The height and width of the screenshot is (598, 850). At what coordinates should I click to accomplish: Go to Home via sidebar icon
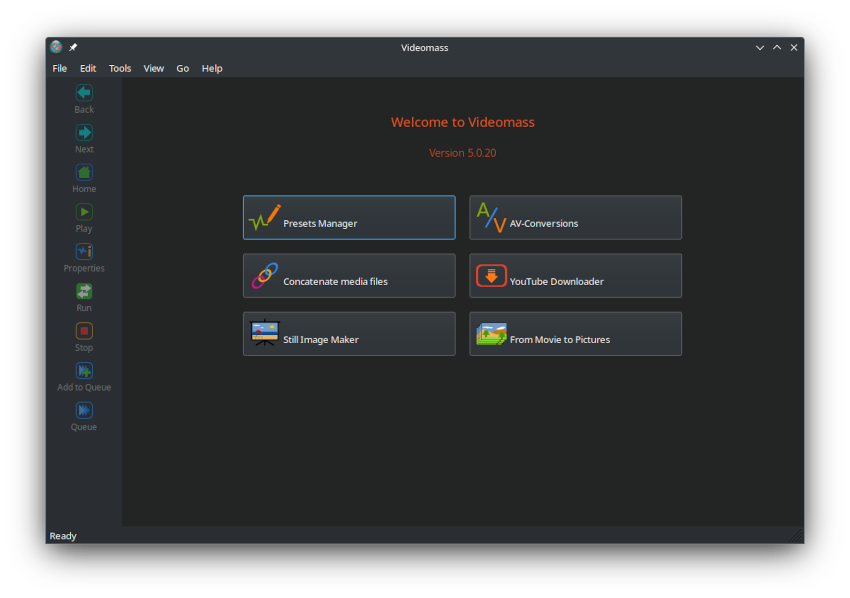84,172
